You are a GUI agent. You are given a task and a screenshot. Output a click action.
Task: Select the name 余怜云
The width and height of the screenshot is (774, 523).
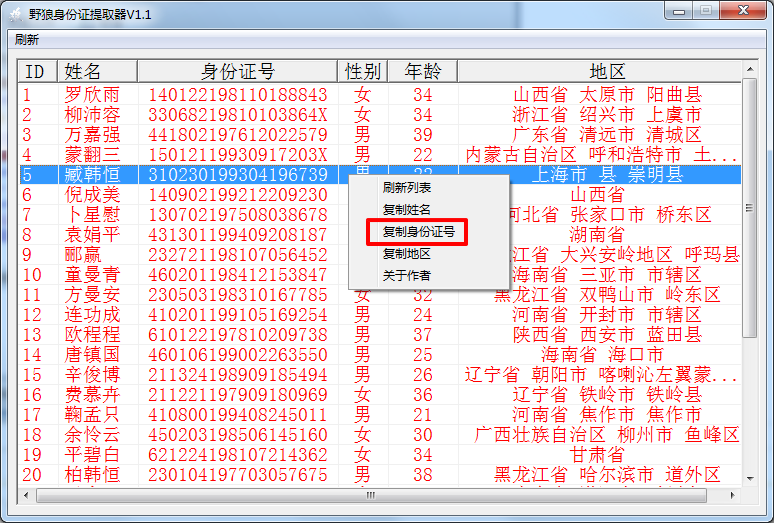point(92,434)
